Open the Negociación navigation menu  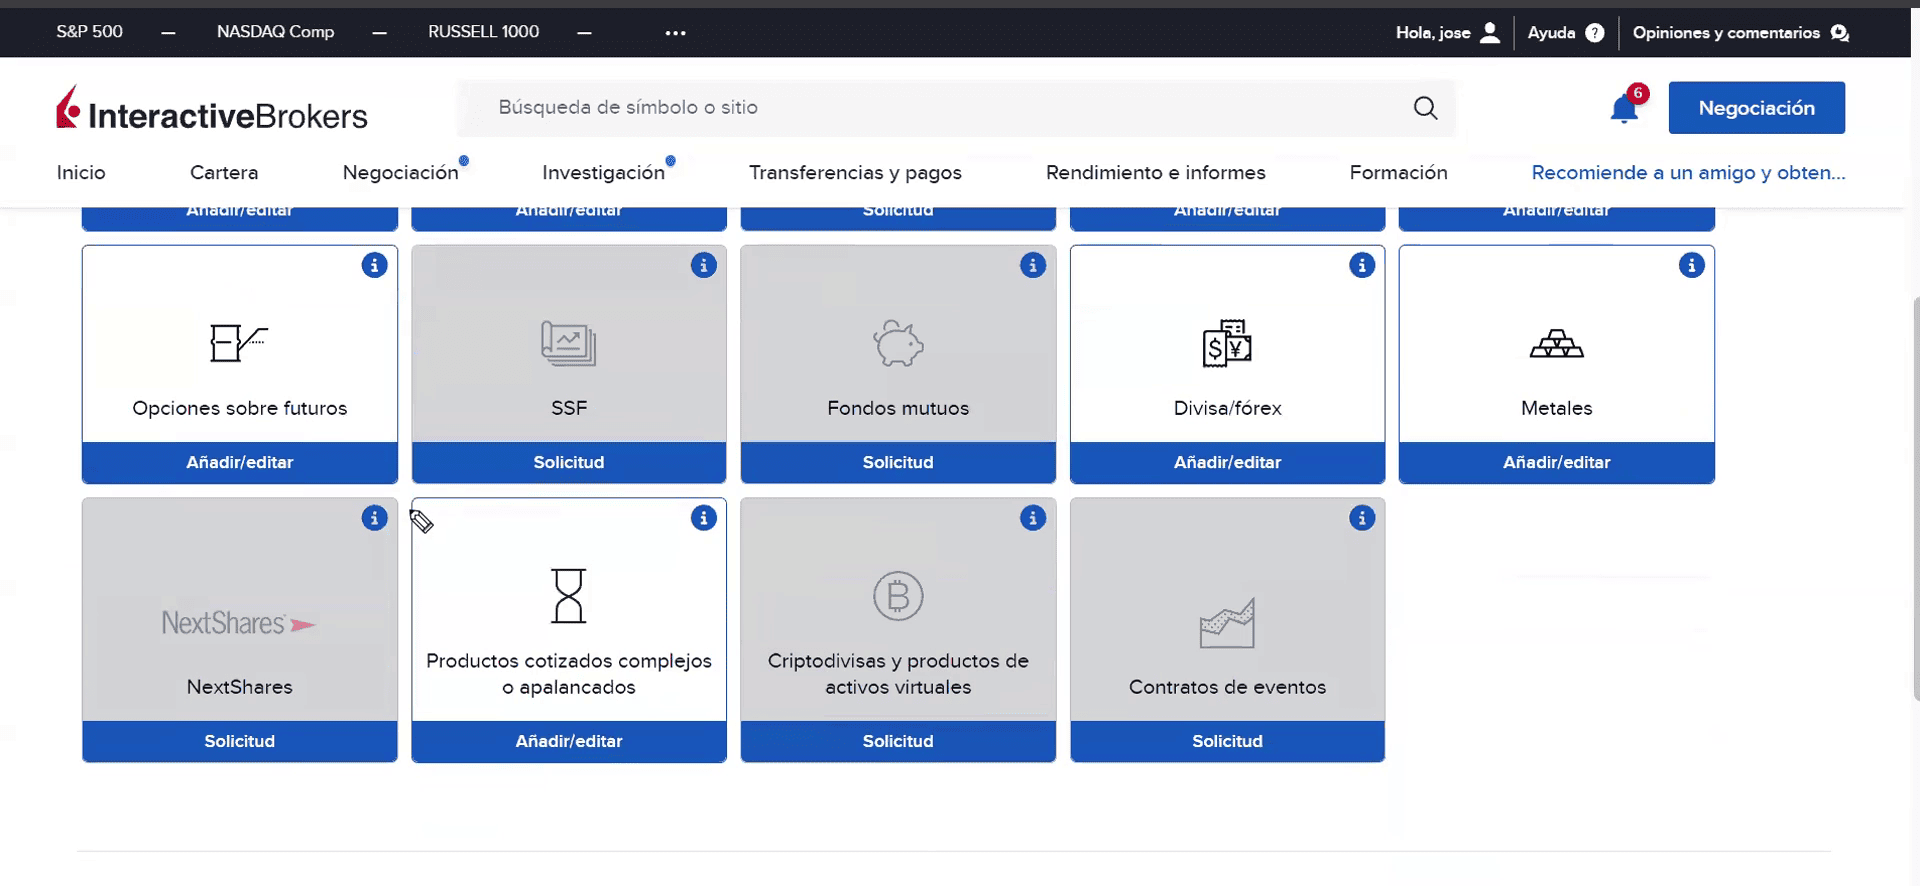pyautogui.click(x=400, y=173)
